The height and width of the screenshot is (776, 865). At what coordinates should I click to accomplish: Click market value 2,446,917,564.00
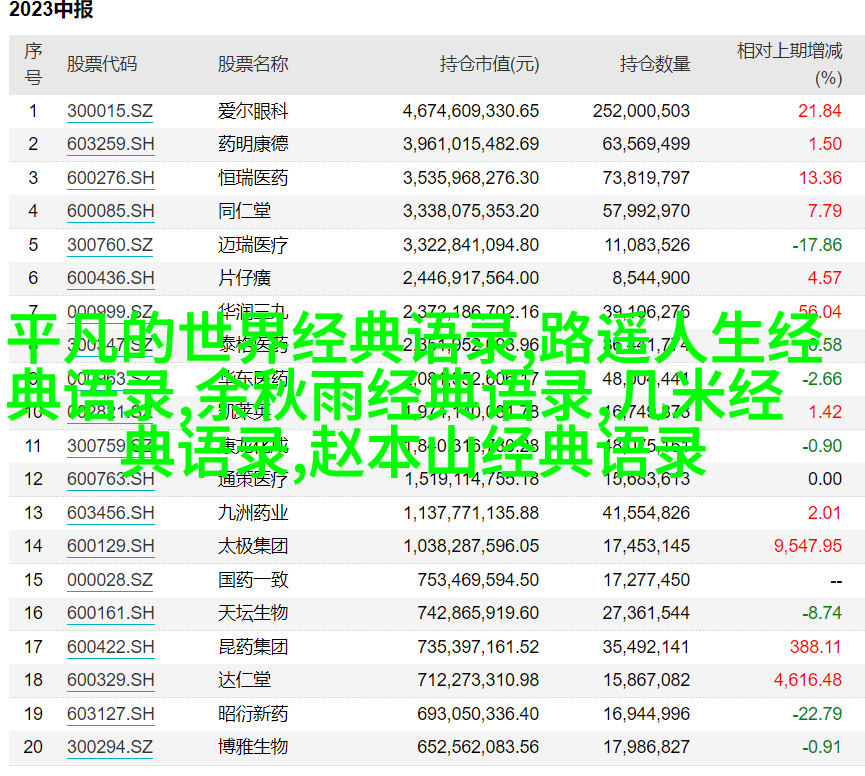[471, 277]
